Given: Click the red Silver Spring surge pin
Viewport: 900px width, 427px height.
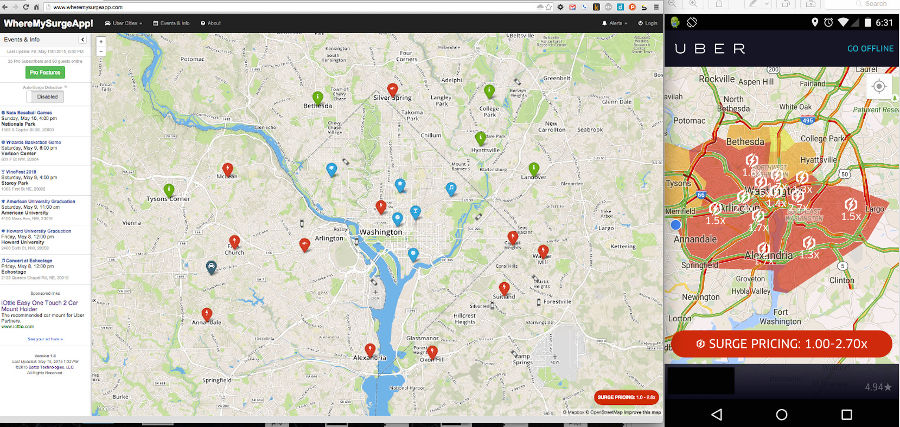Looking at the screenshot, I should coord(393,90).
